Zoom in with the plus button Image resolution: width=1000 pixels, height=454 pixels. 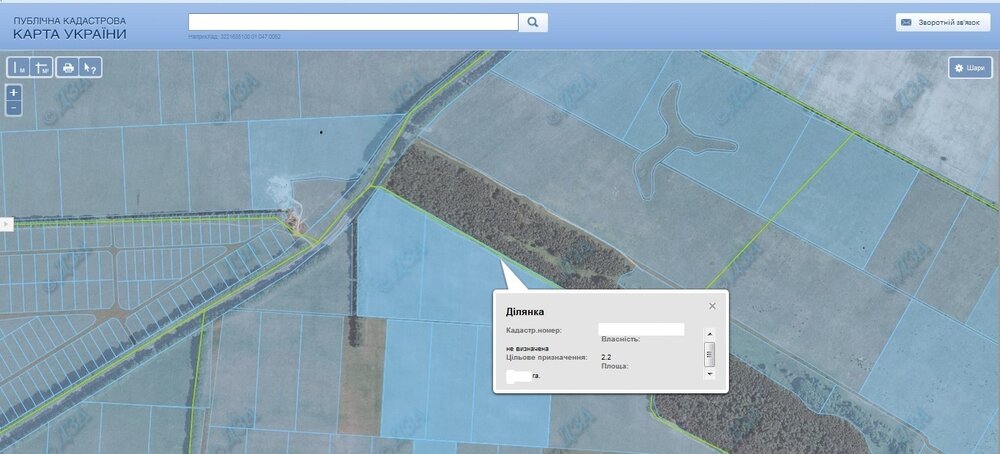14,92
